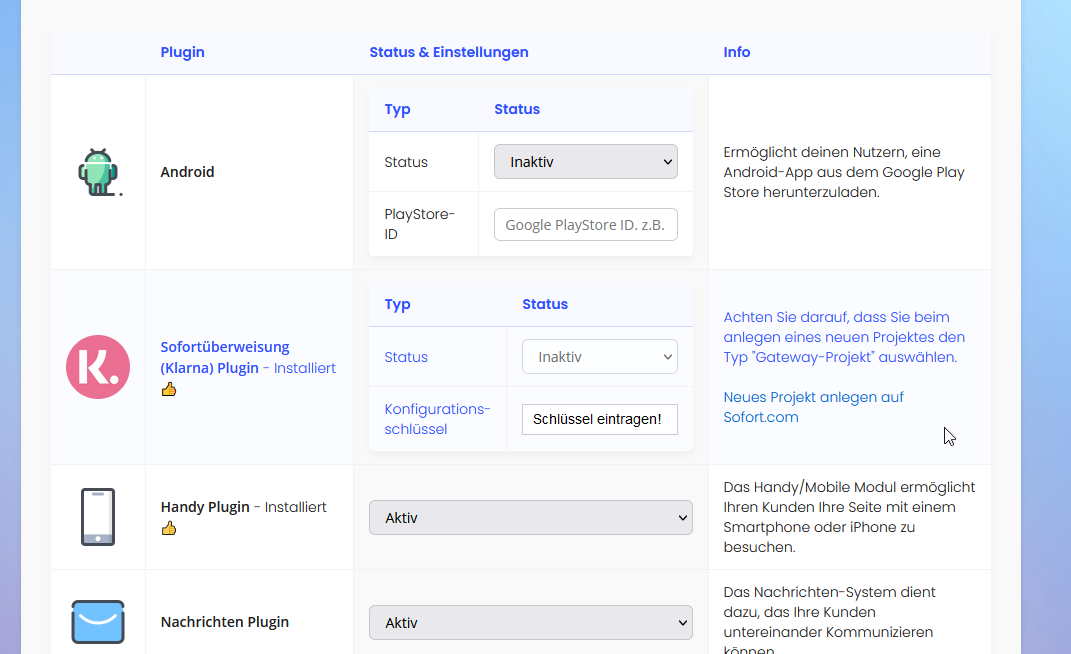This screenshot has height=654, width=1071.
Task: Expand the Handy Plugin Aktiv dropdown
Action: pos(530,518)
